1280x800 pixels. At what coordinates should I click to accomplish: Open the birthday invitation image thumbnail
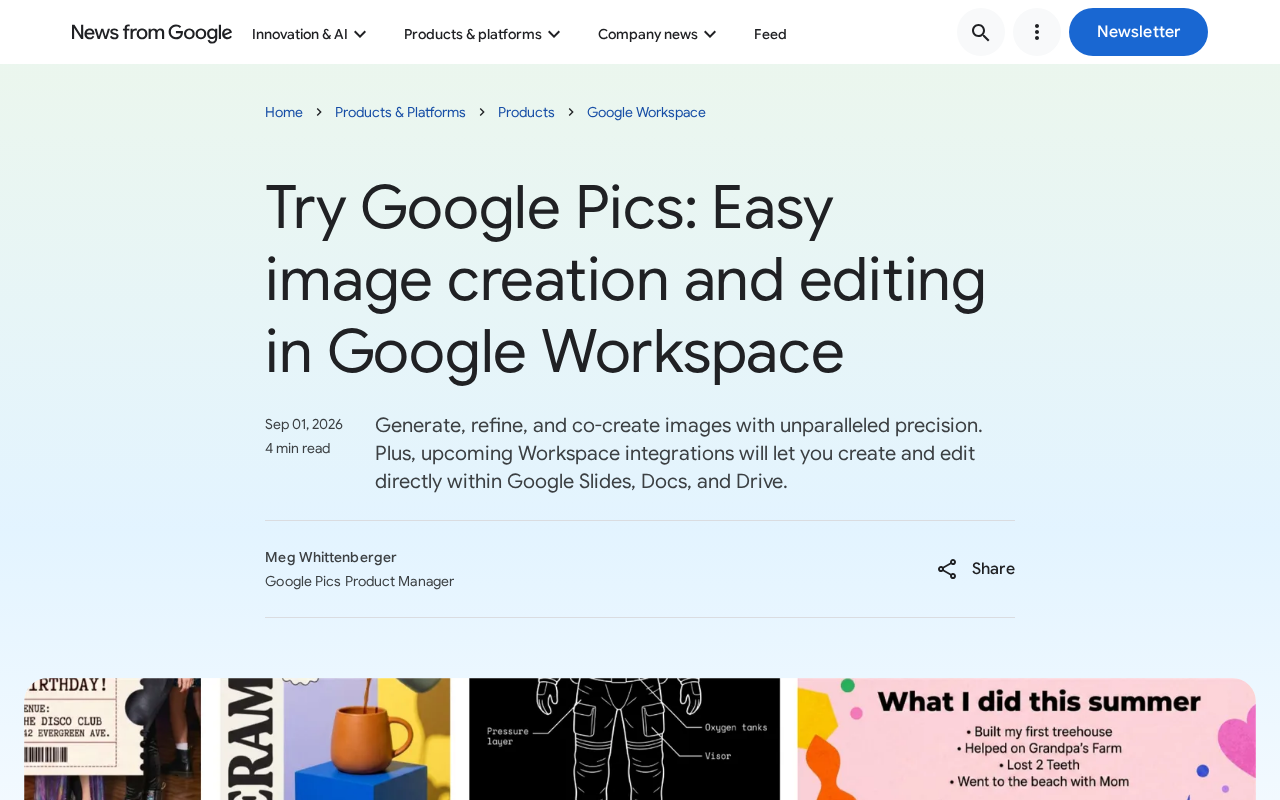tap(112, 739)
